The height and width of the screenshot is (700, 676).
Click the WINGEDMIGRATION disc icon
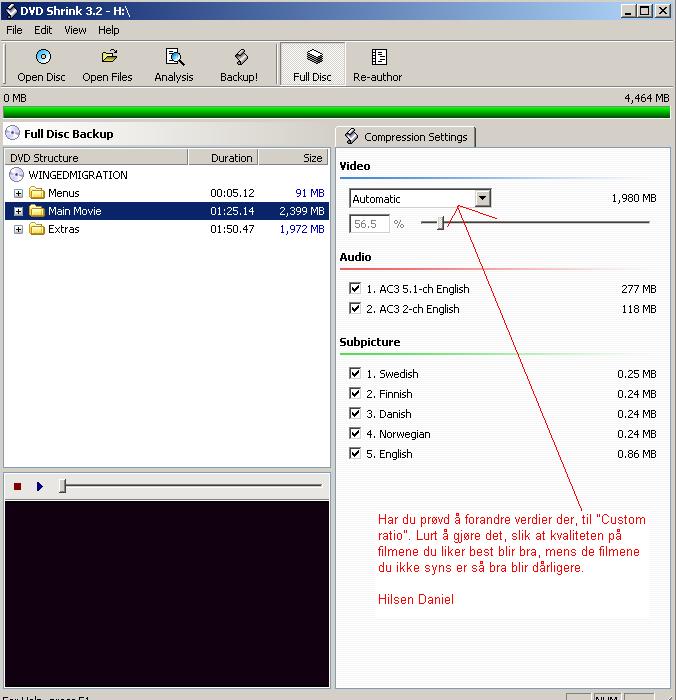17,175
